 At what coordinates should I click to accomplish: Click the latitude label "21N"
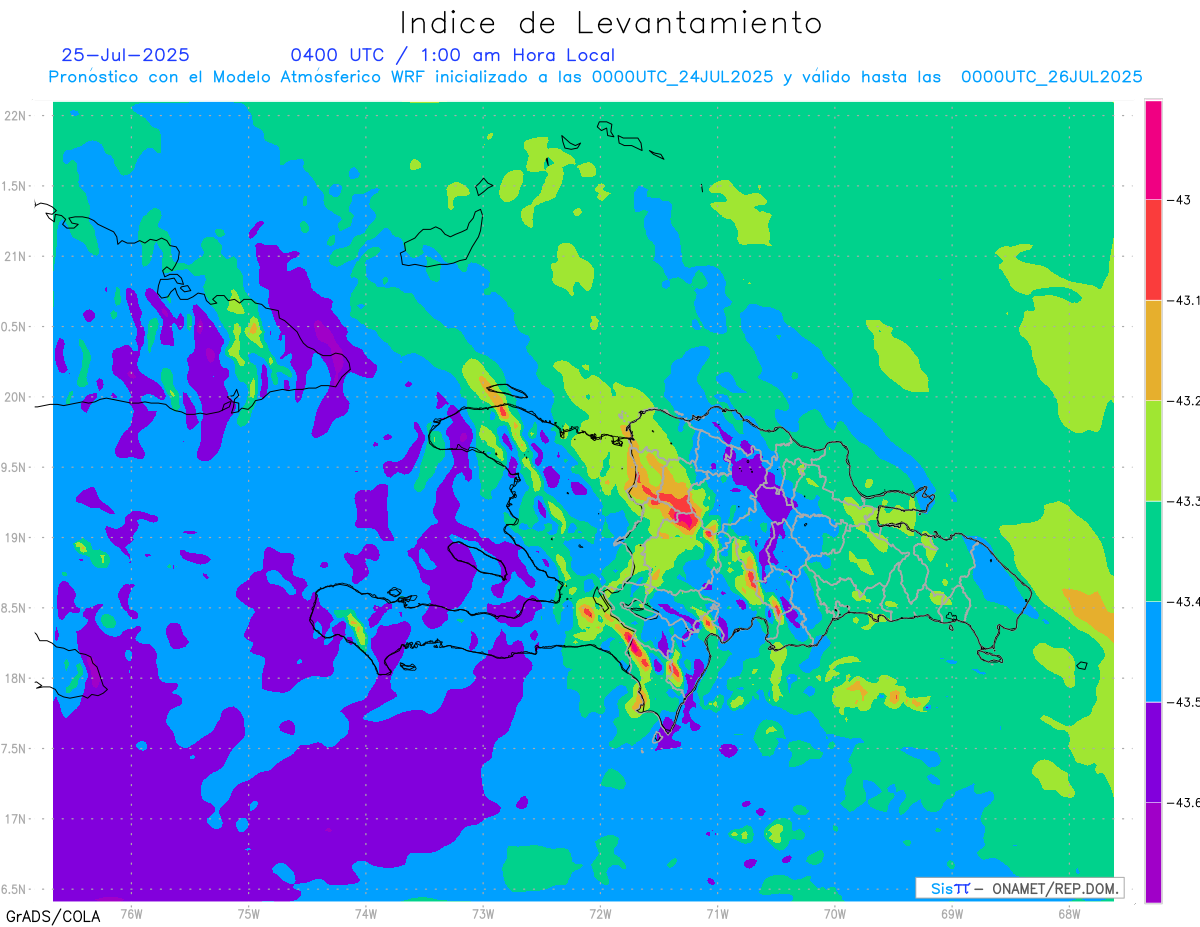point(16,257)
